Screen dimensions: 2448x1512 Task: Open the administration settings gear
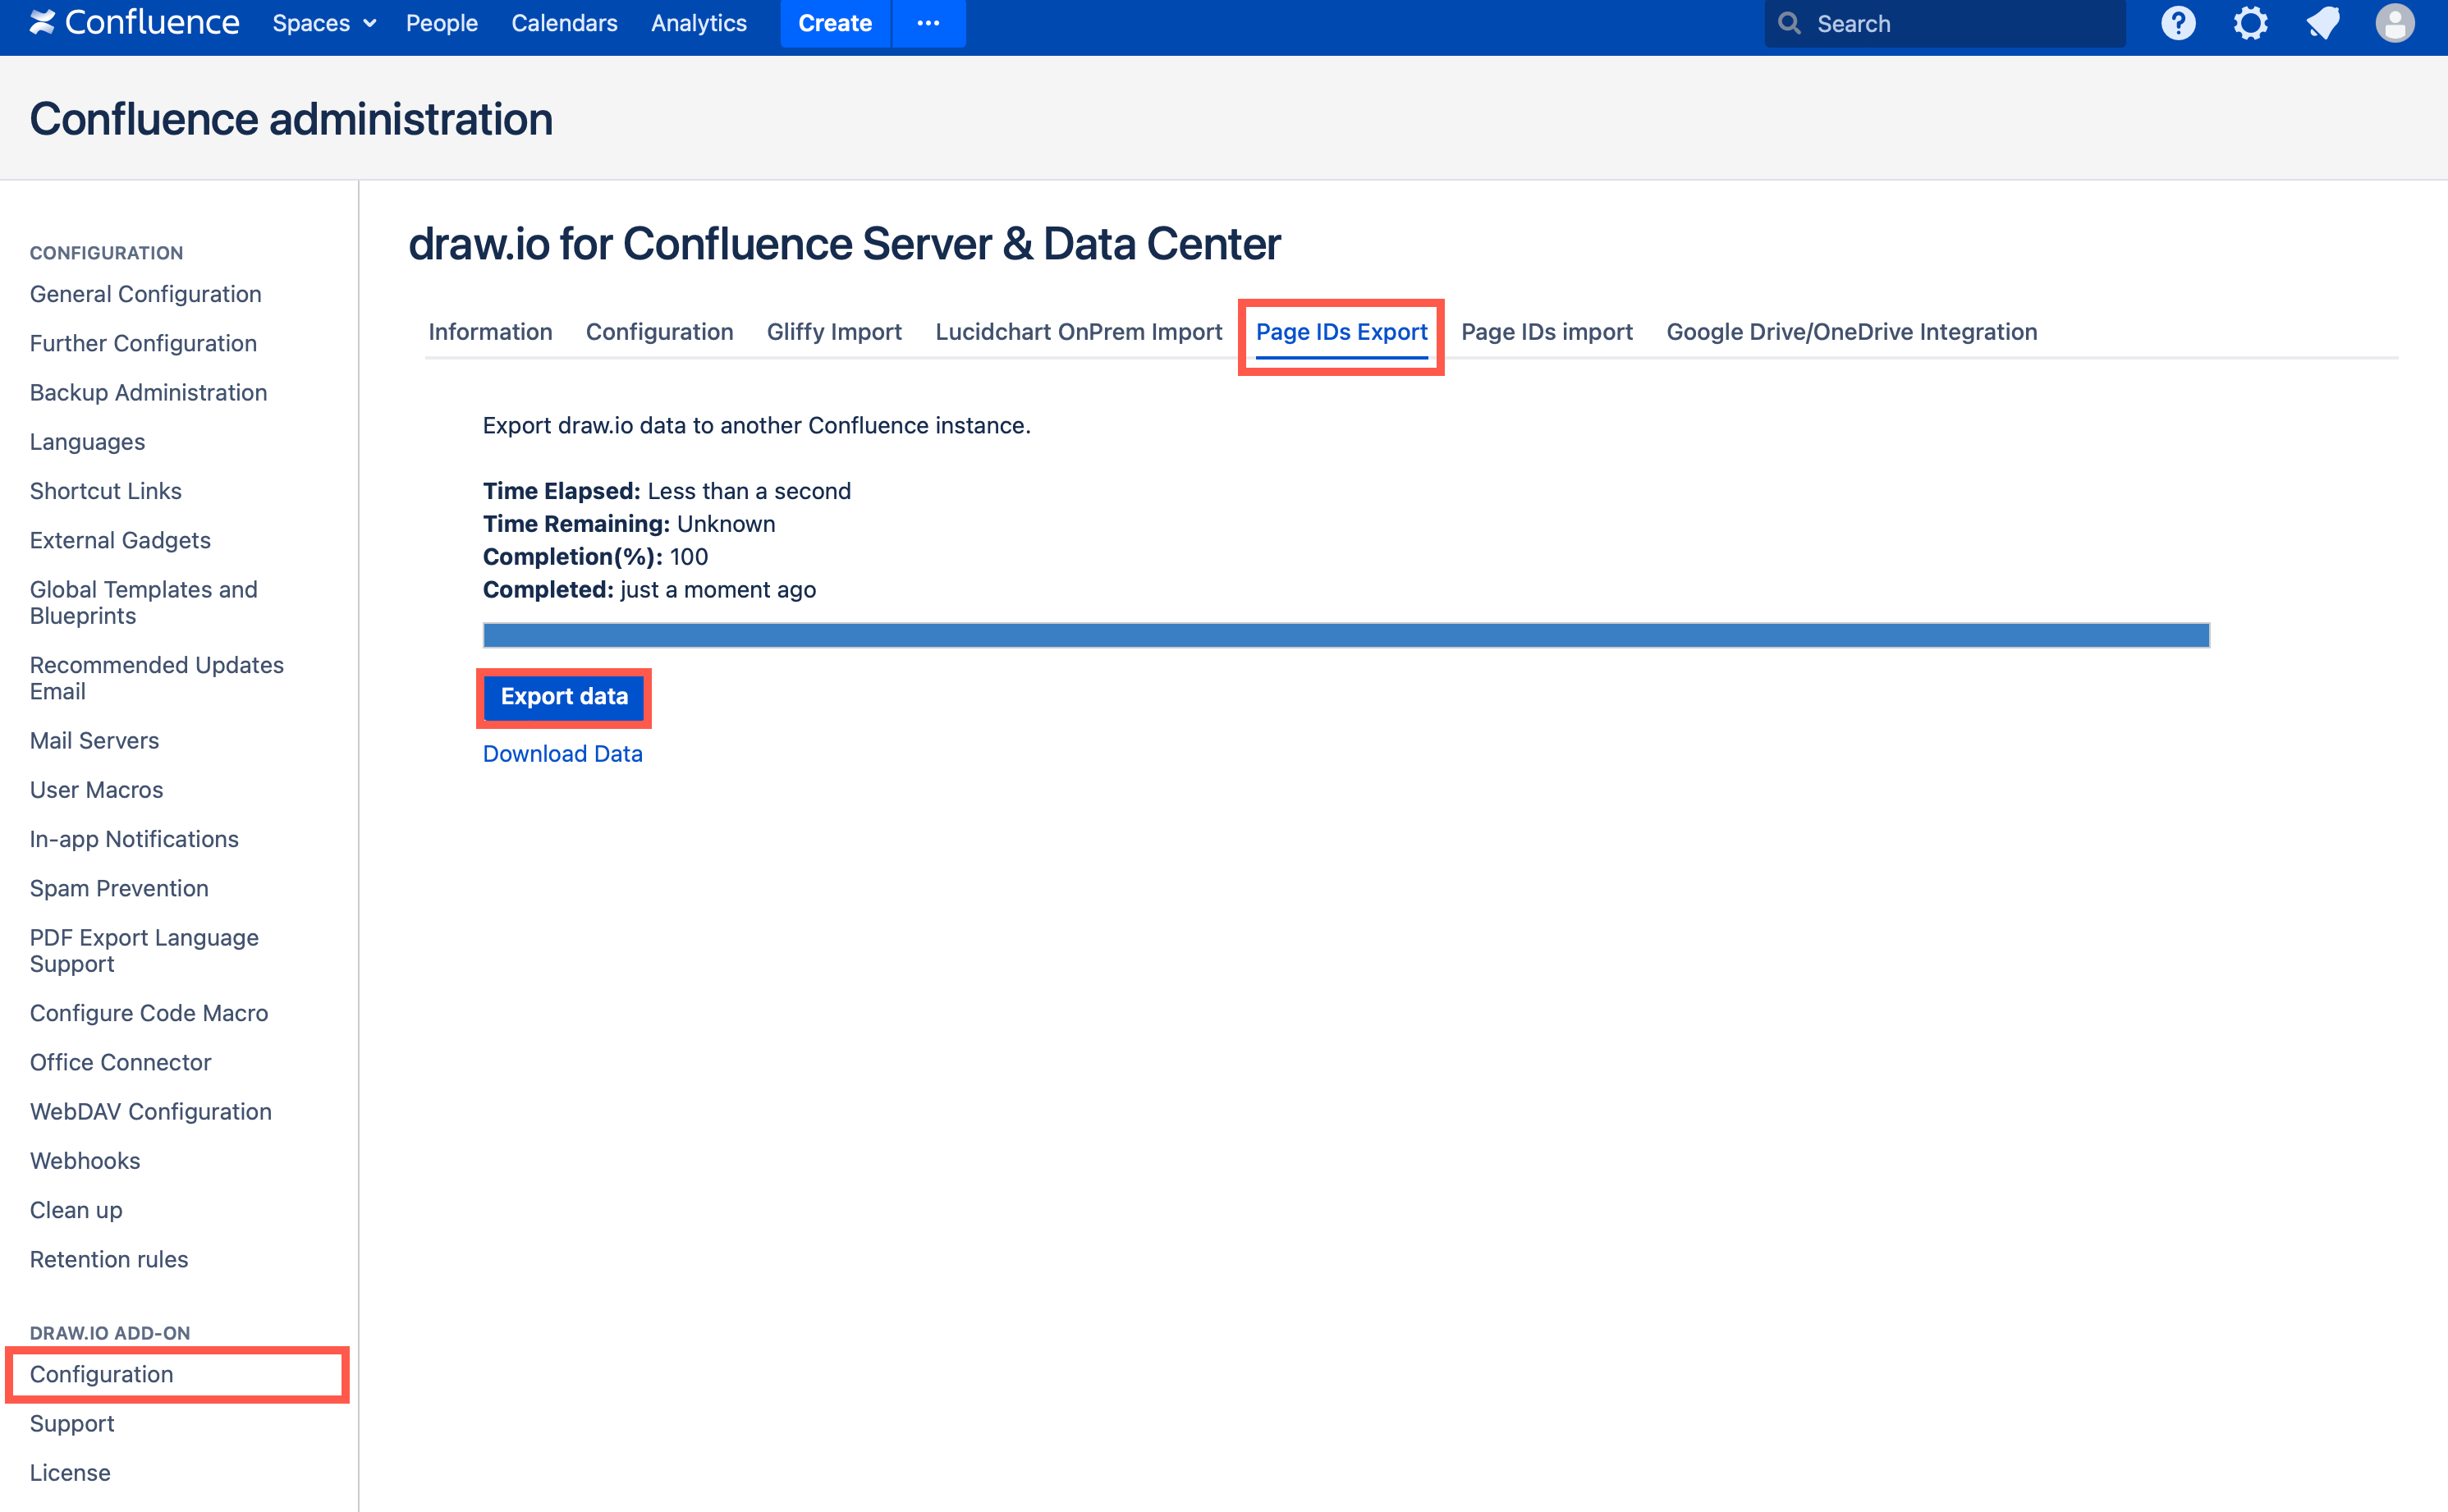[2251, 23]
